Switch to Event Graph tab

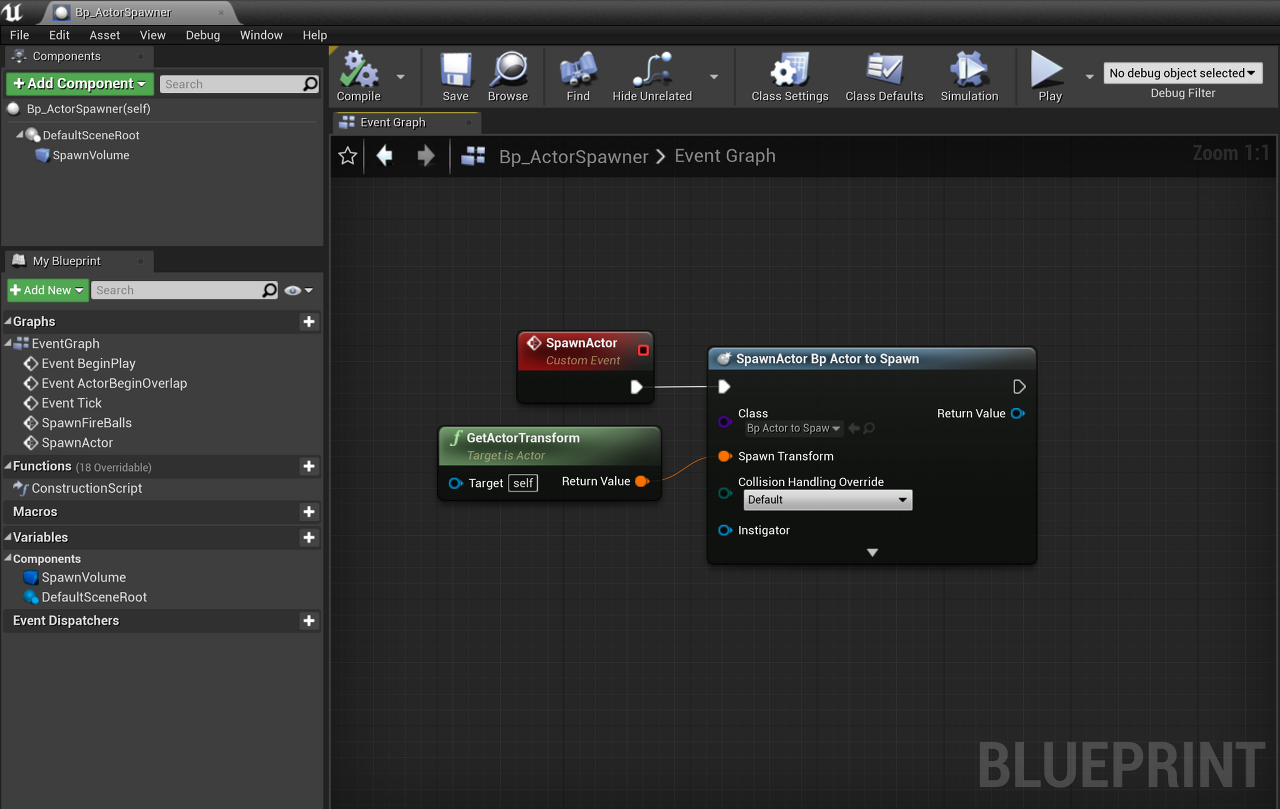(406, 122)
